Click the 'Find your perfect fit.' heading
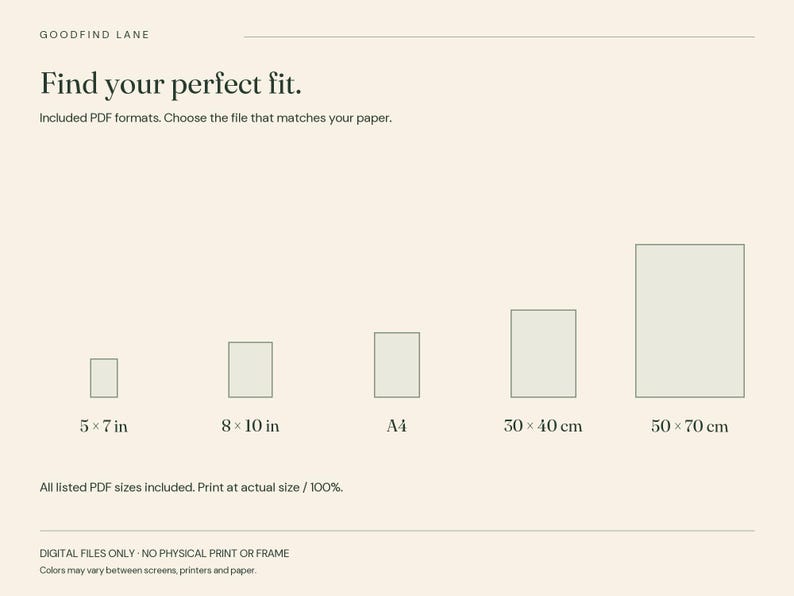794x596 pixels. pyautogui.click(x=171, y=84)
